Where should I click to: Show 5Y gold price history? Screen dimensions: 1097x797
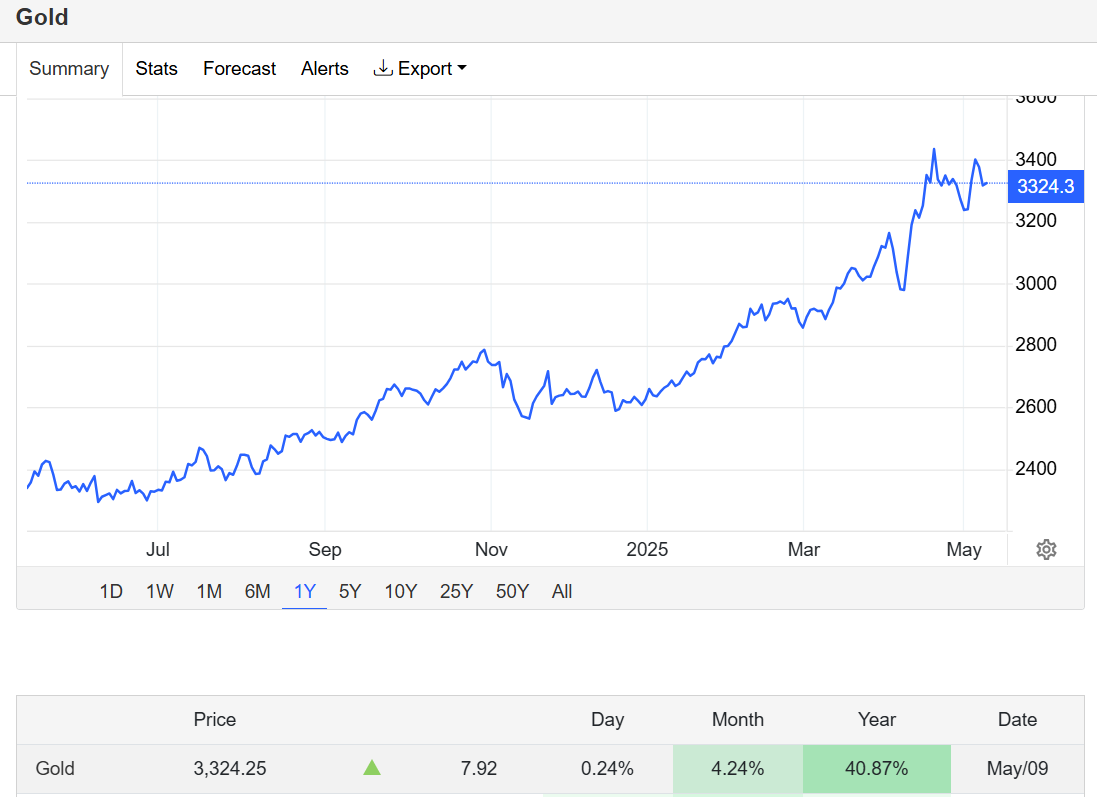350,591
